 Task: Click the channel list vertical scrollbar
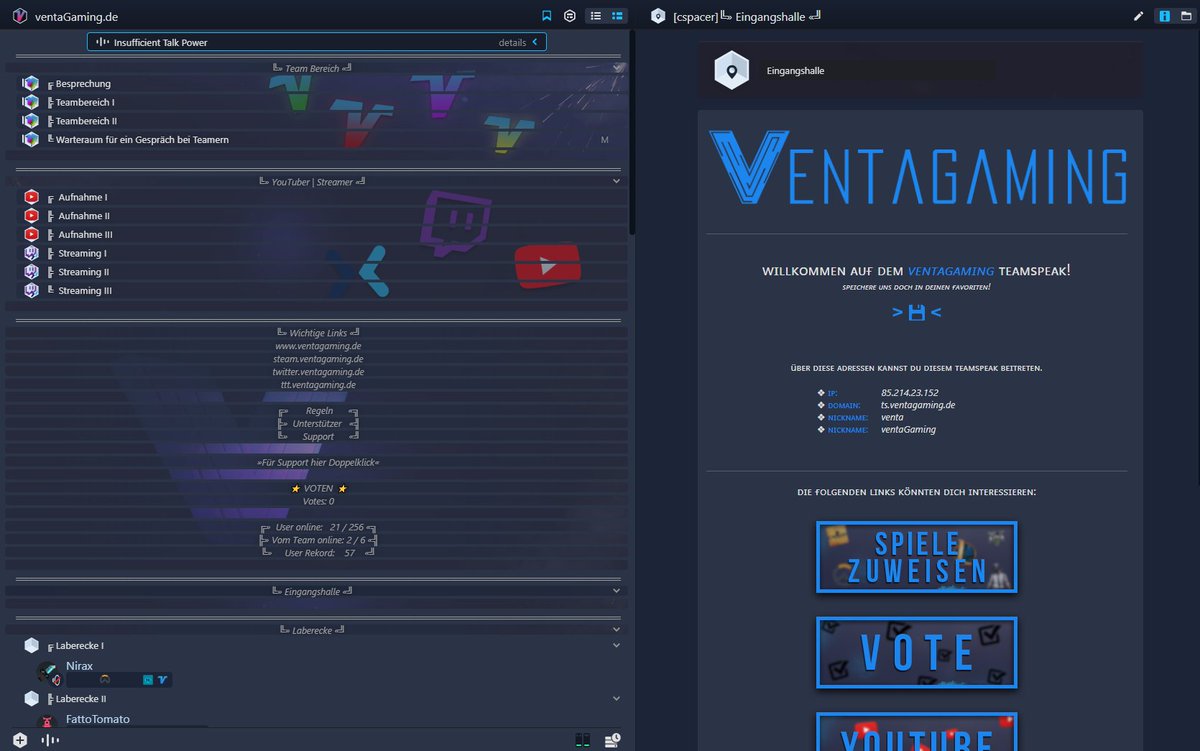click(632, 132)
